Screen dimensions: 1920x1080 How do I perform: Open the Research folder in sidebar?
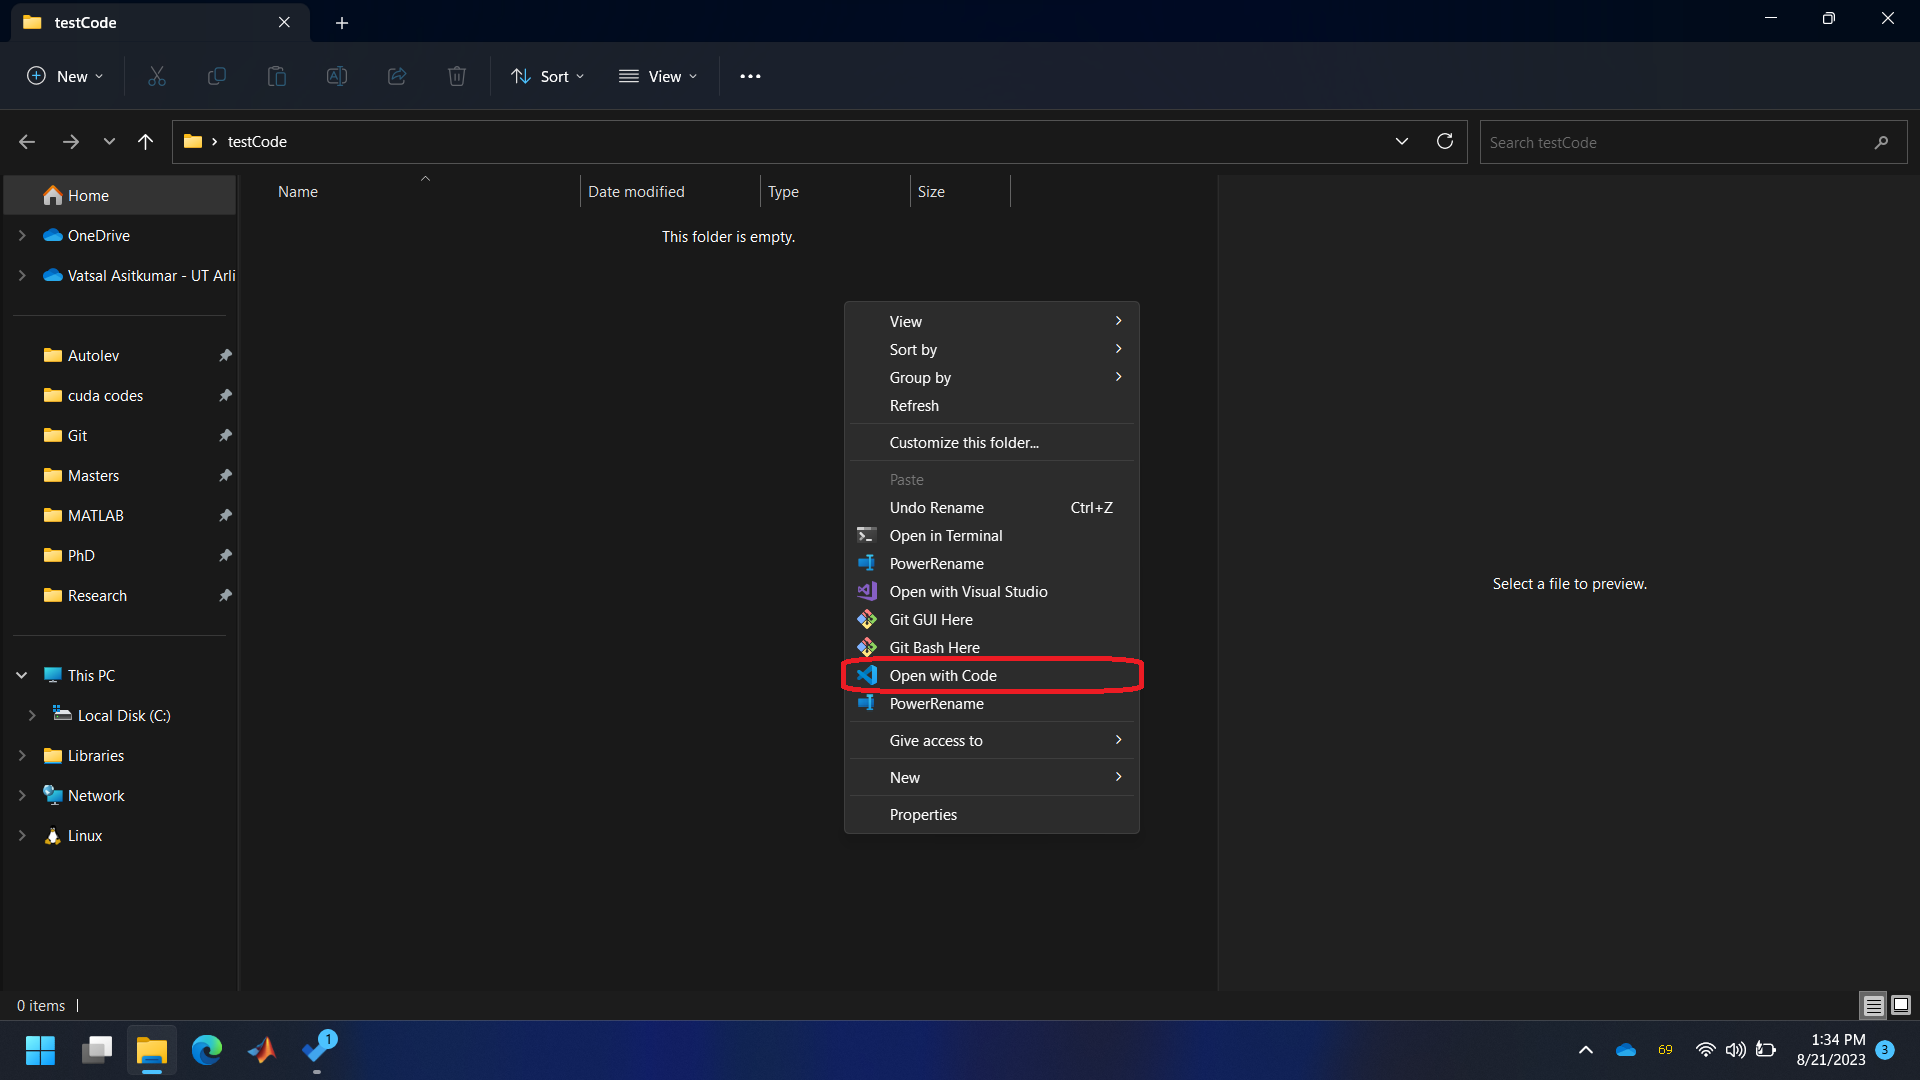97,596
